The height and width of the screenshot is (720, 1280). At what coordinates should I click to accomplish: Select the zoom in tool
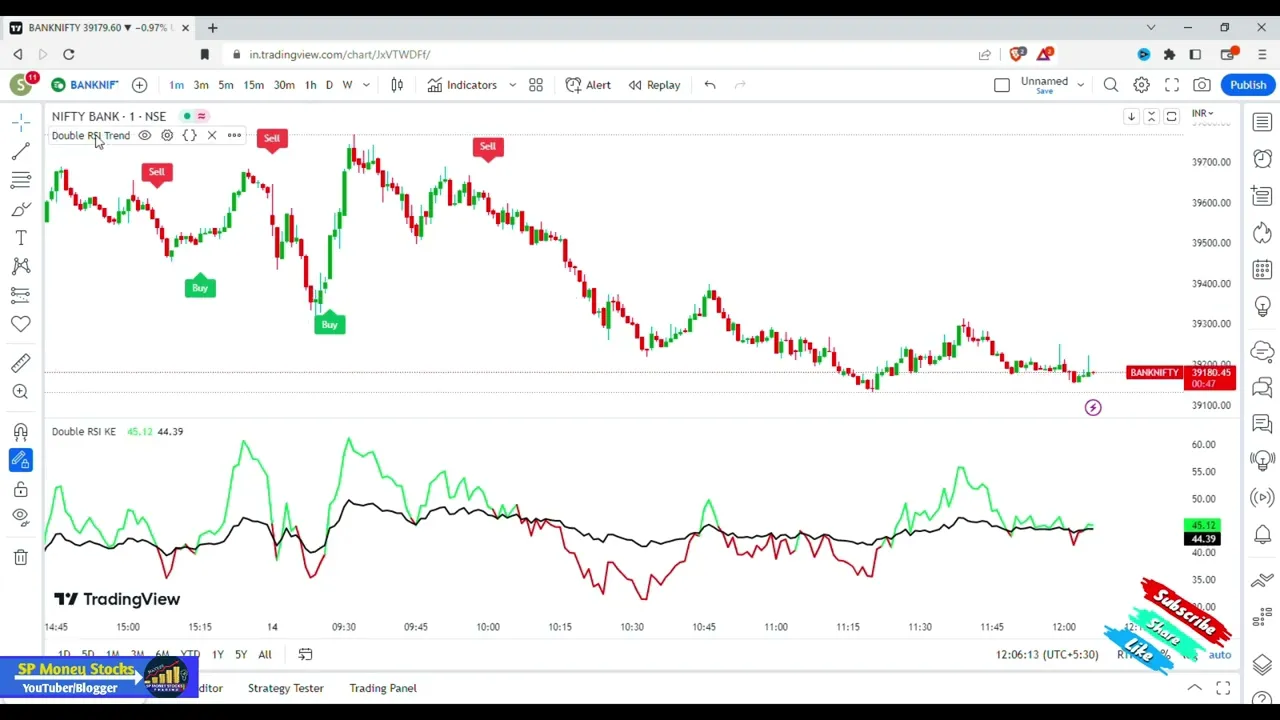click(x=20, y=392)
